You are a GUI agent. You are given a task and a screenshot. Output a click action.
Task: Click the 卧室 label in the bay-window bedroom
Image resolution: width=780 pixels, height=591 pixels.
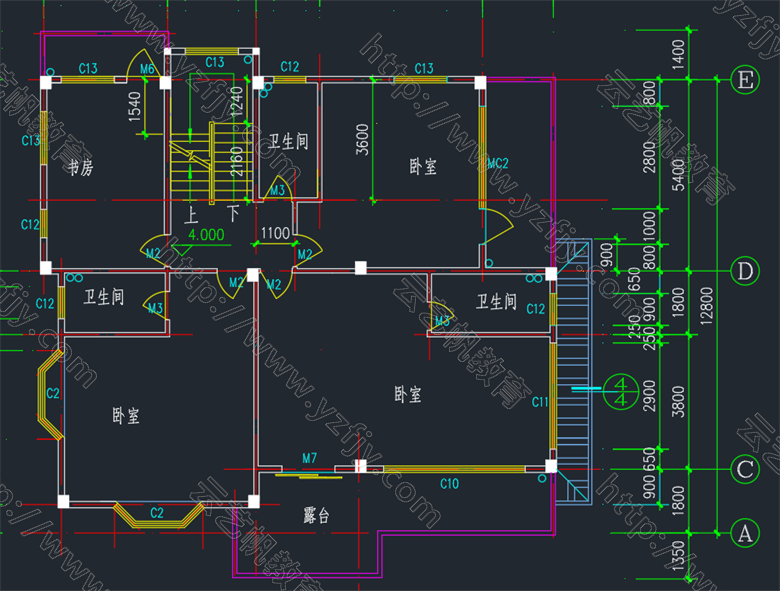[126, 415]
